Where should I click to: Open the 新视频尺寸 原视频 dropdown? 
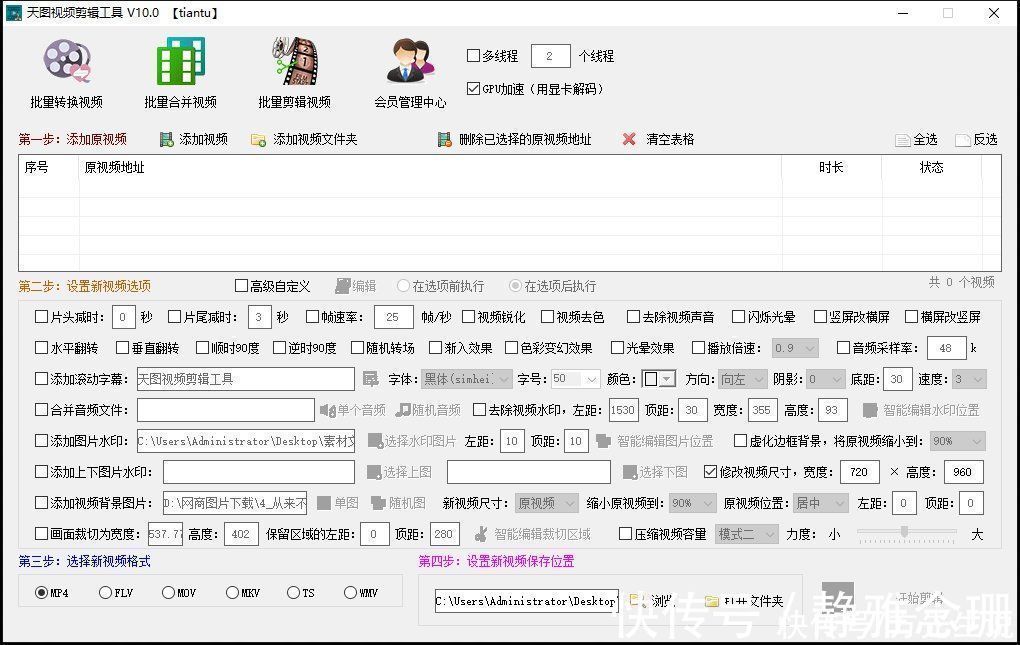[x=546, y=503]
